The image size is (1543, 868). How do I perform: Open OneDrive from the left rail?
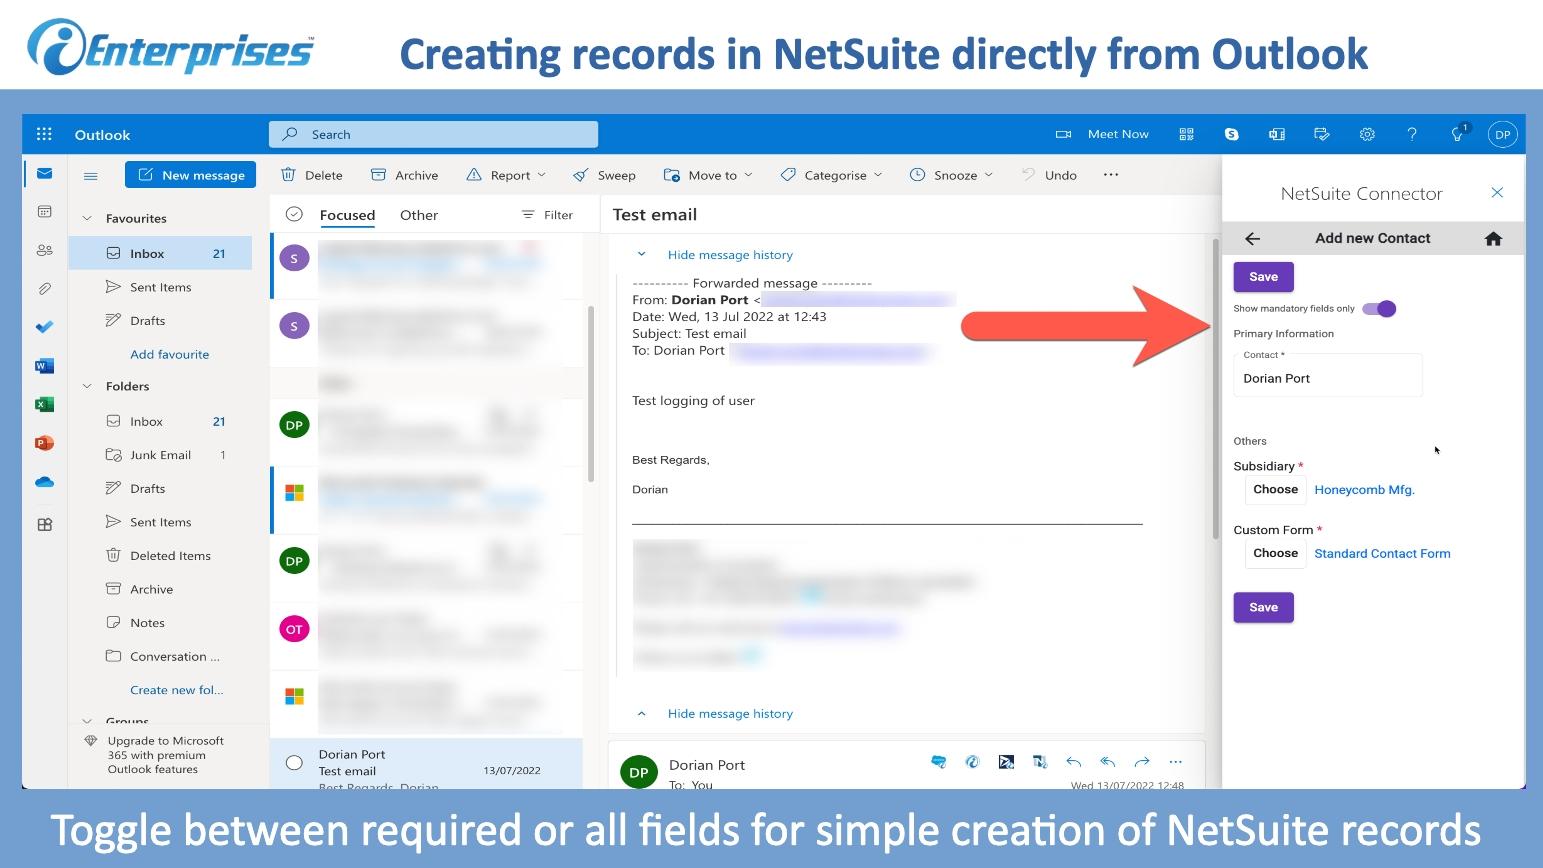(x=44, y=483)
